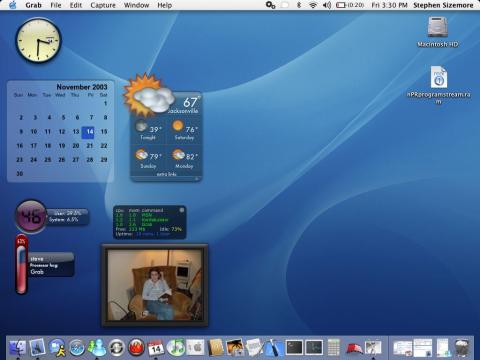480x360 pixels.
Task: Click the battery status icon showing 0:20
Action: pos(350,5)
